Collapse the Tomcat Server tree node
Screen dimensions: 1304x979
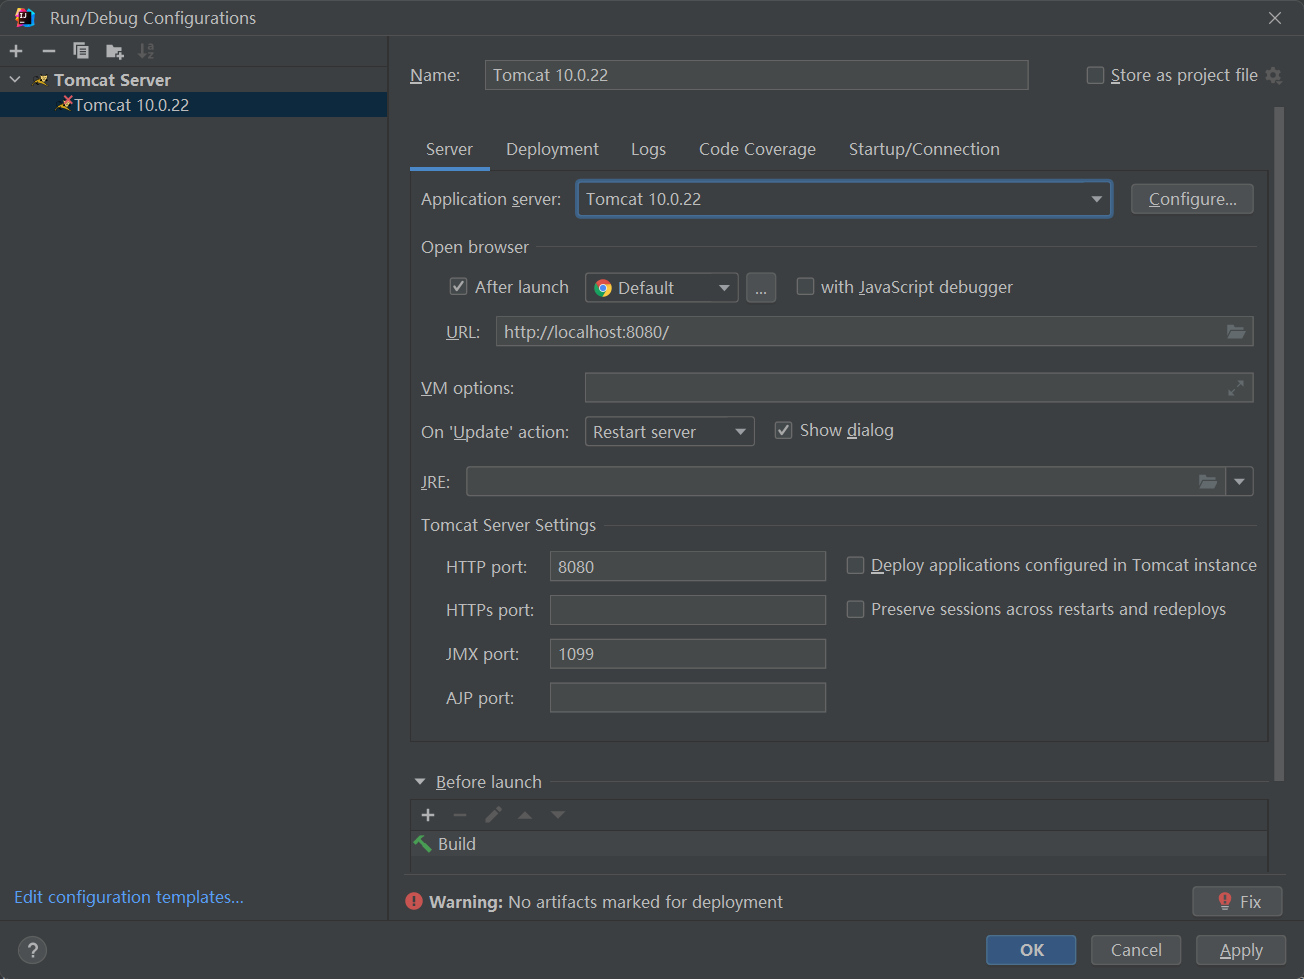15,80
